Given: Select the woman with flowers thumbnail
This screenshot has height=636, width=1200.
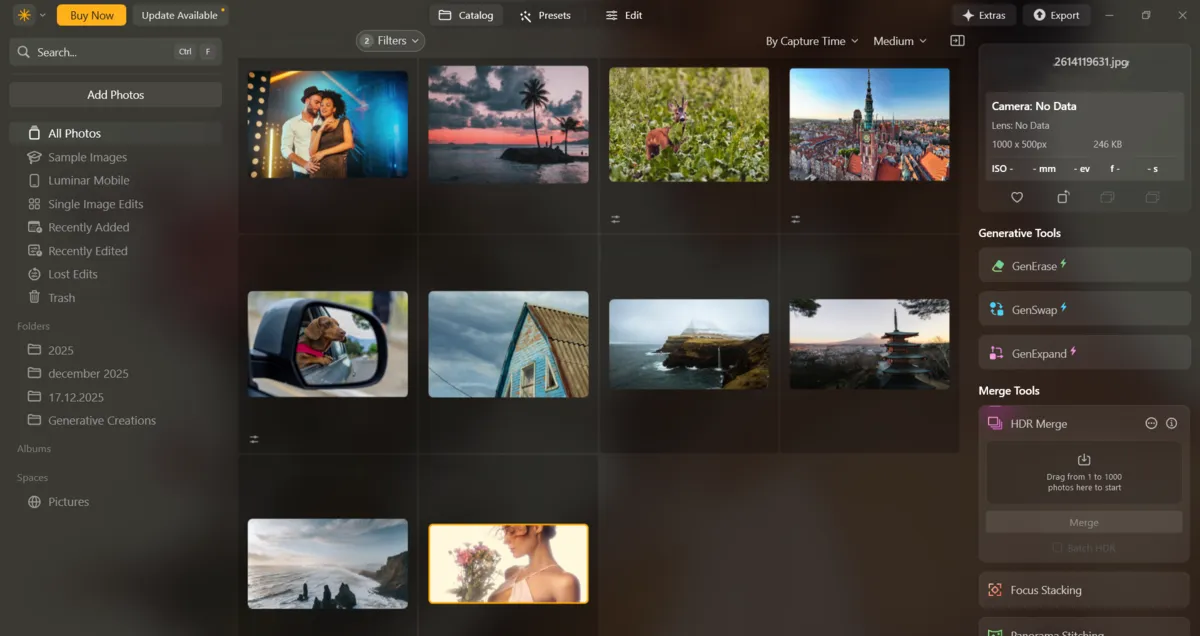Looking at the screenshot, I should 508,563.
